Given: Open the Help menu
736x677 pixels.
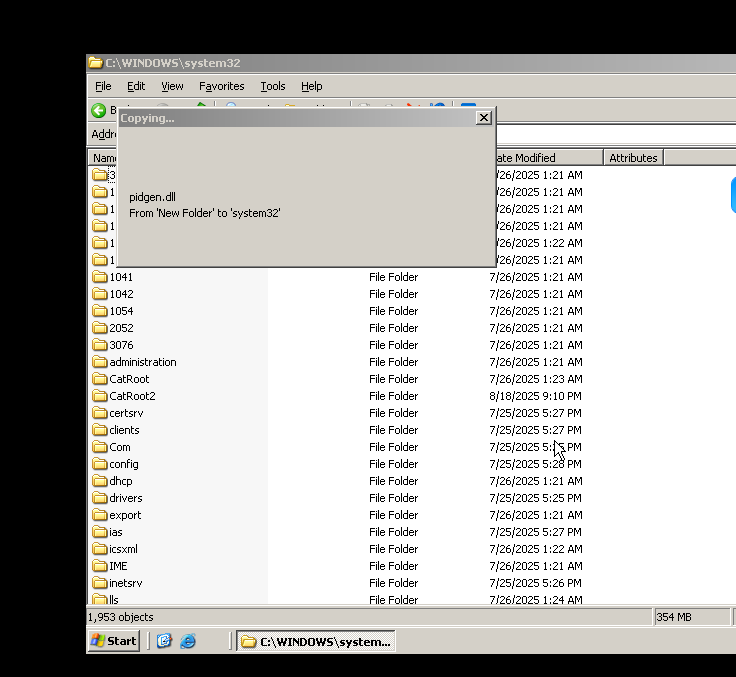Looking at the screenshot, I should [x=311, y=86].
